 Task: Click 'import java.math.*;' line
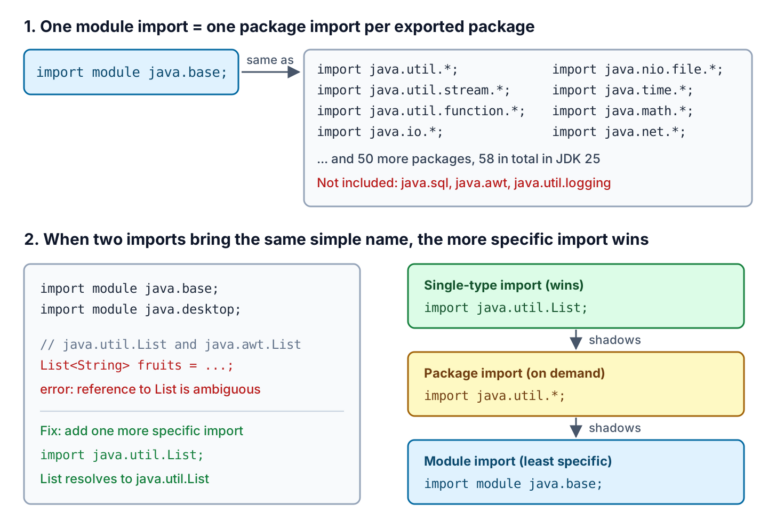coord(623,111)
